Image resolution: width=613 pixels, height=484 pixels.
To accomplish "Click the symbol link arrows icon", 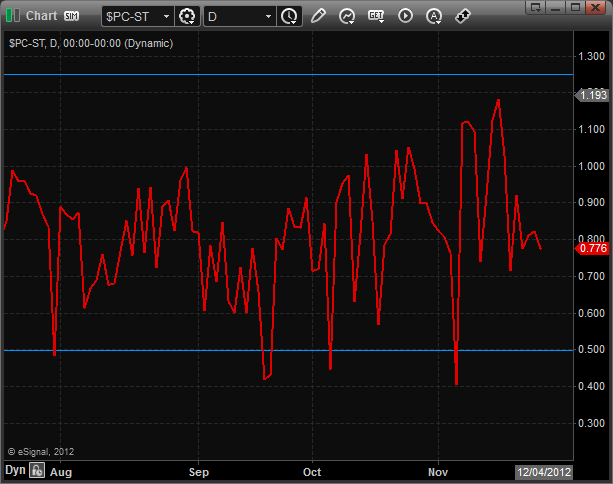I will tap(463, 16).
